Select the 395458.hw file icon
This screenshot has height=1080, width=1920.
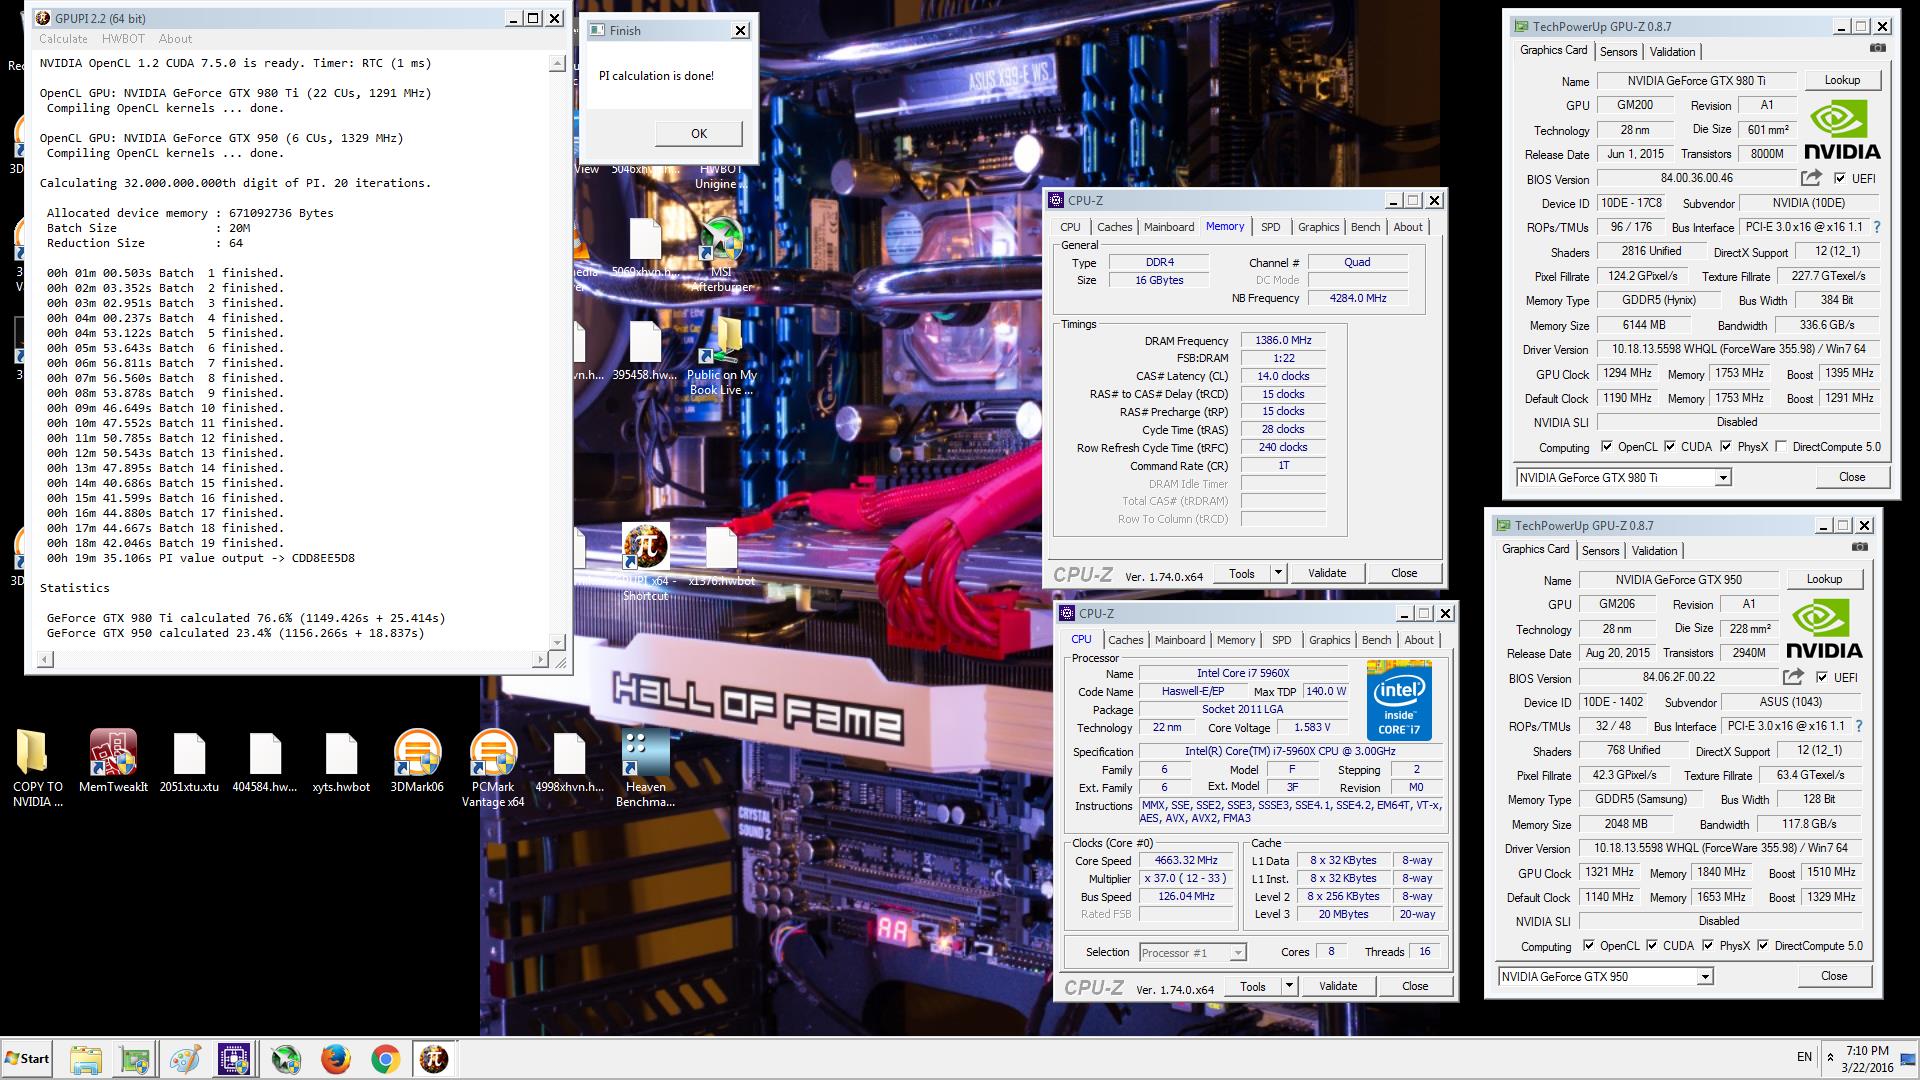[x=645, y=343]
